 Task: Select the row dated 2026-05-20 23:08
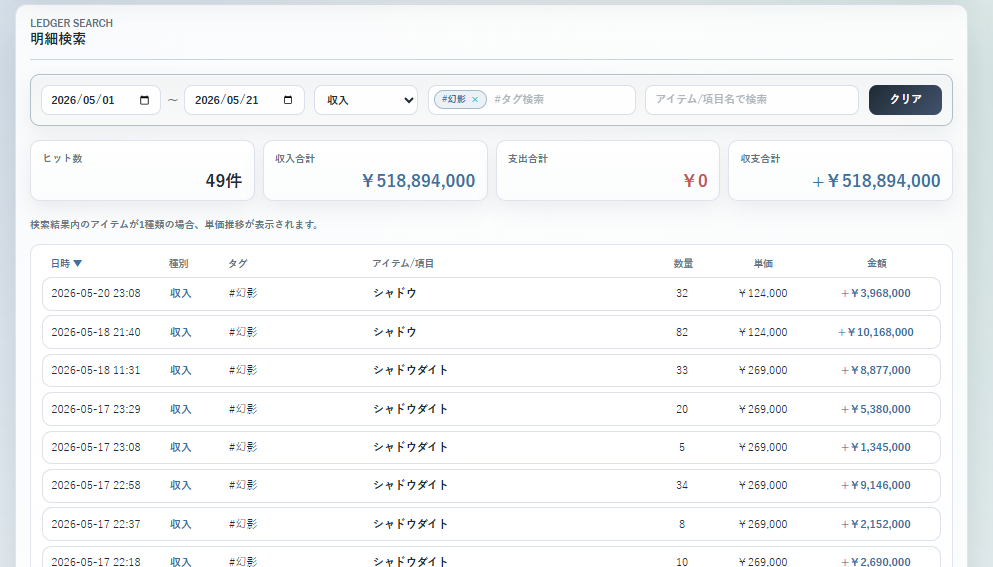pos(491,294)
